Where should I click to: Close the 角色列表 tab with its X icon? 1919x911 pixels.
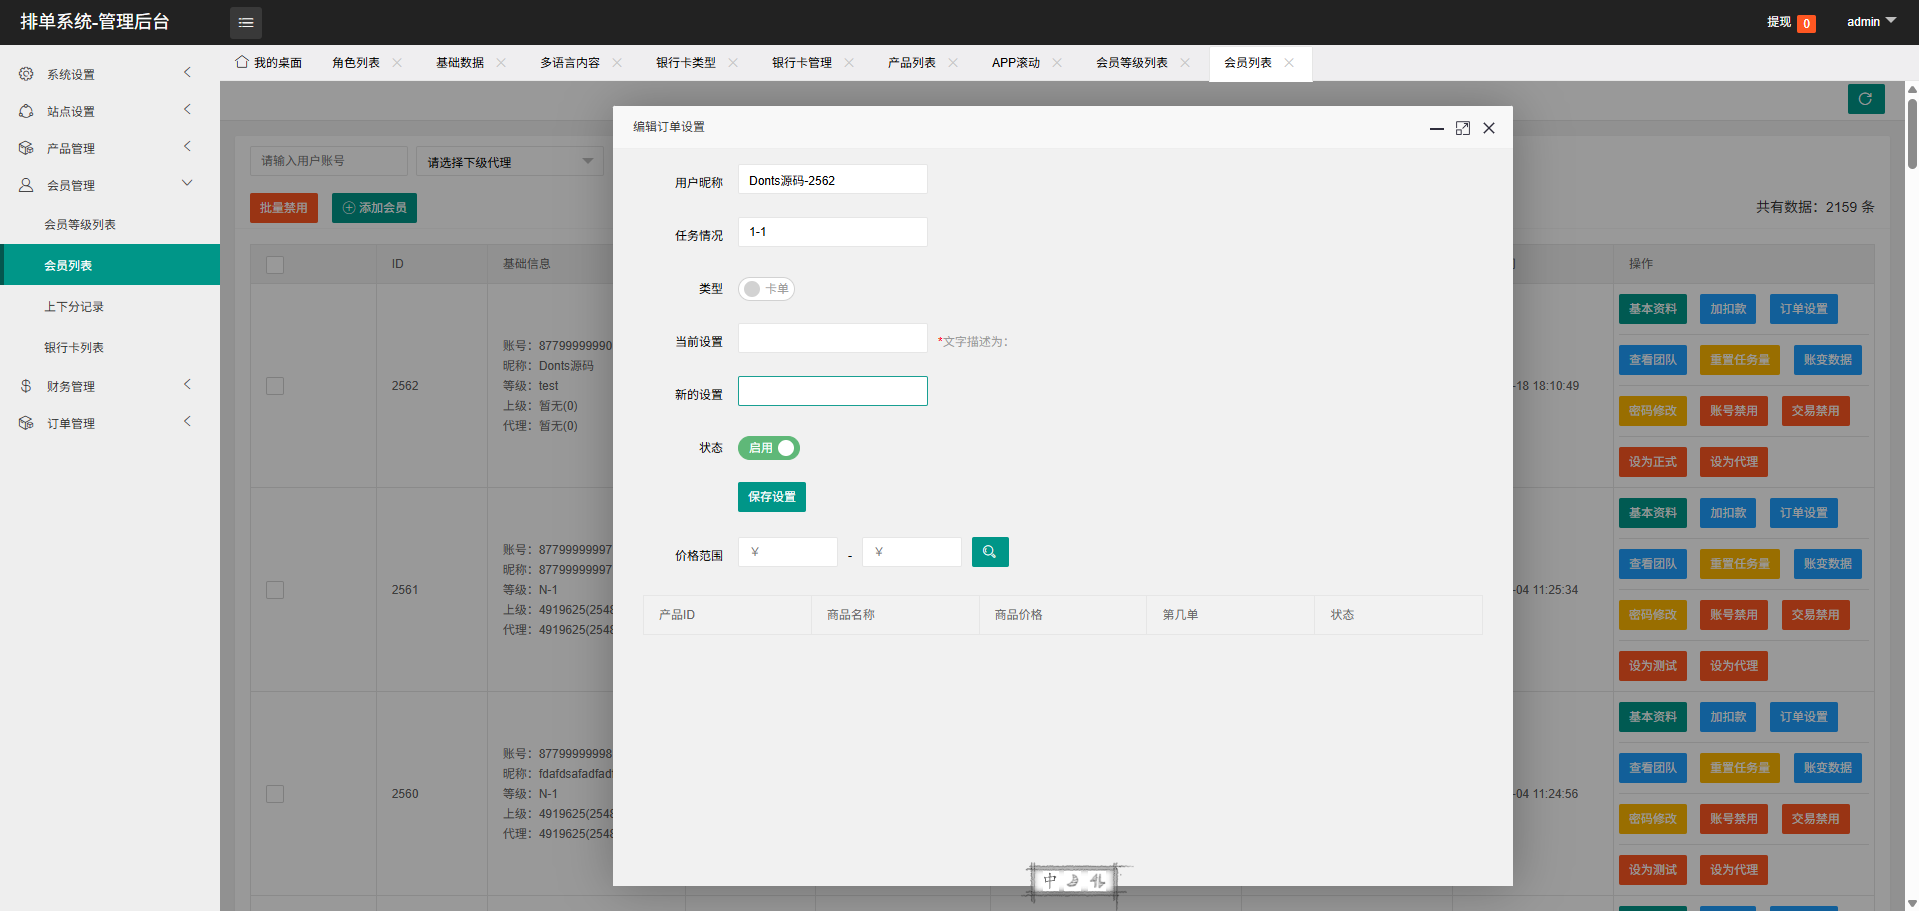pyautogui.click(x=397, y=62)
